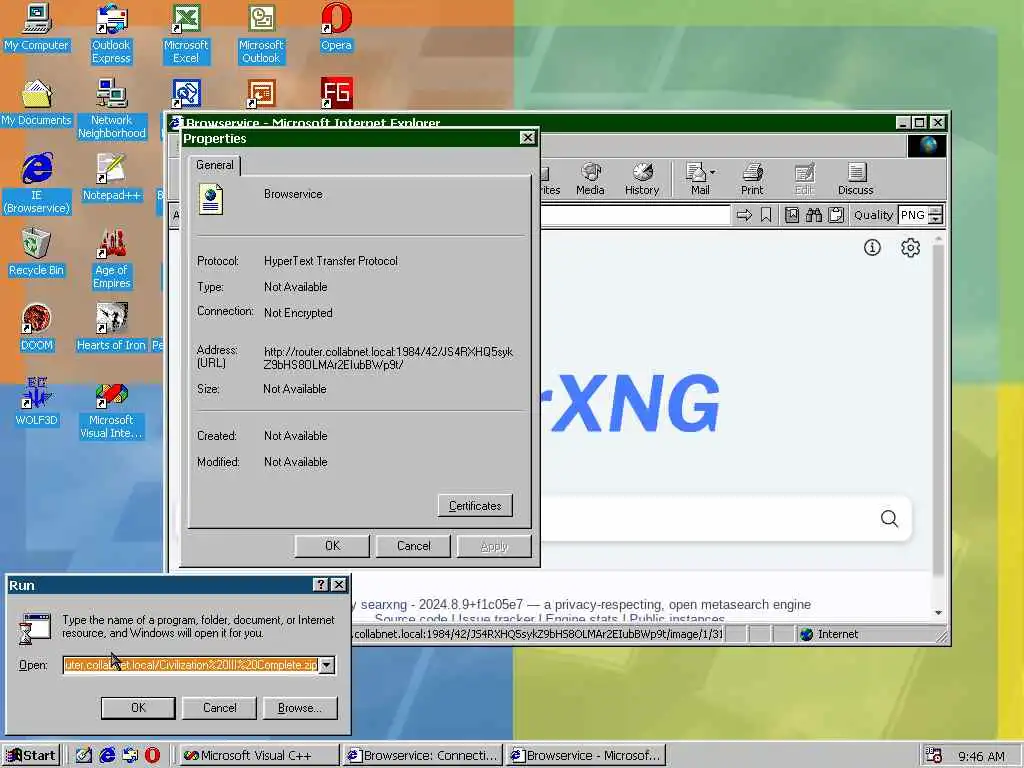This screenshot has width=1024, height=768.
Task: Decrease Quality with the stepper down arrow
Action: (x=935, y=219)
